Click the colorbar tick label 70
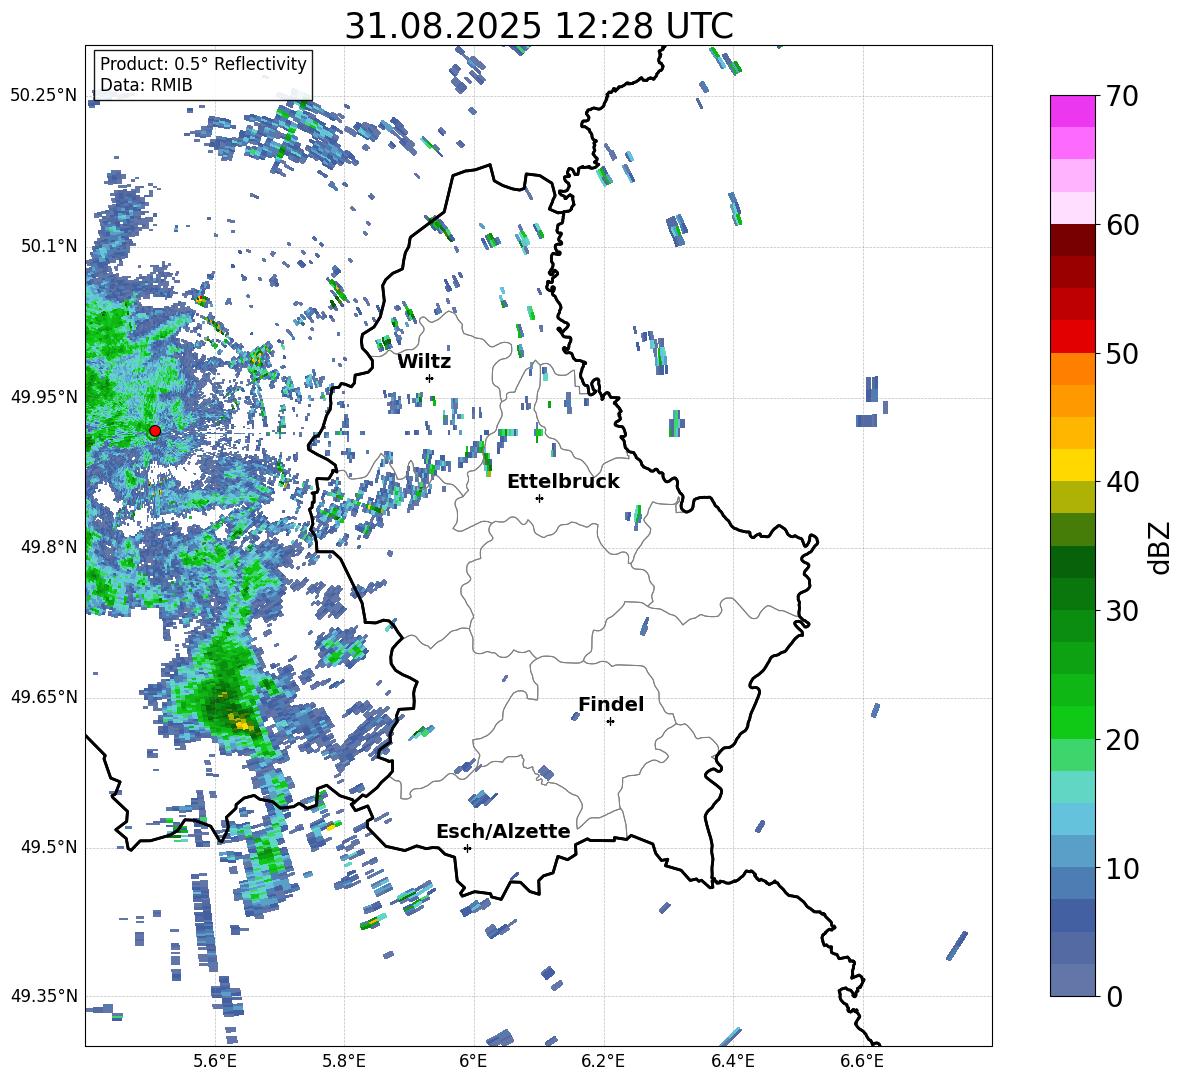This screenshot has height=1081, width=1184. pos(1122,97)
